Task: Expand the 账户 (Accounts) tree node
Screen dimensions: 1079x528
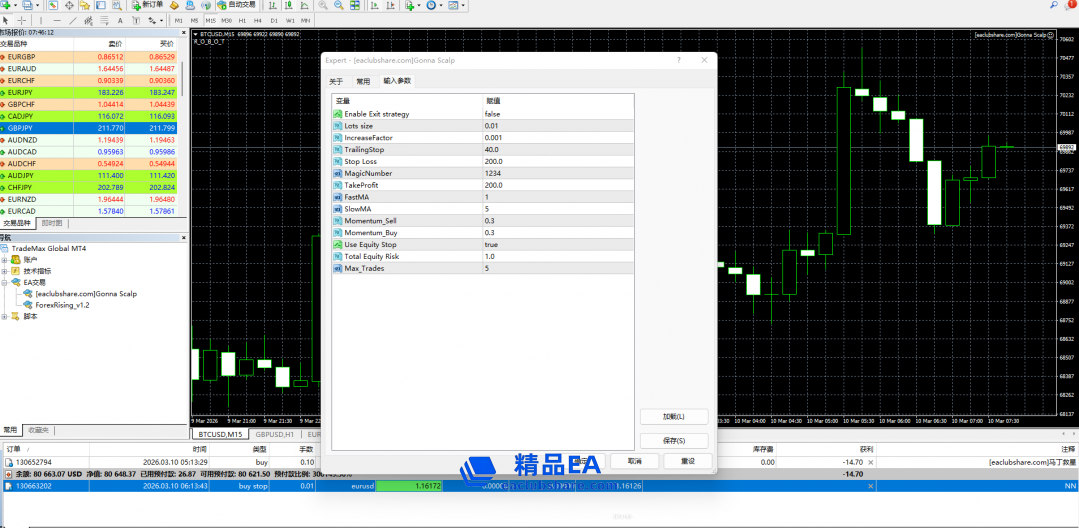Action: (x=5, y=259)
